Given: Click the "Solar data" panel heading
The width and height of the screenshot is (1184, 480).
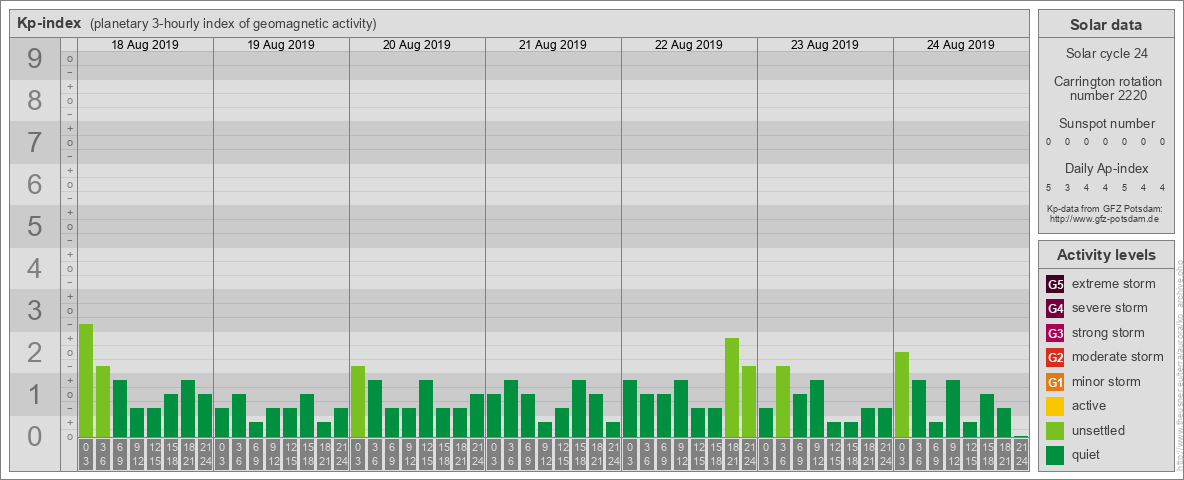Looking at the screenshot, I should tap(1106, 25).
